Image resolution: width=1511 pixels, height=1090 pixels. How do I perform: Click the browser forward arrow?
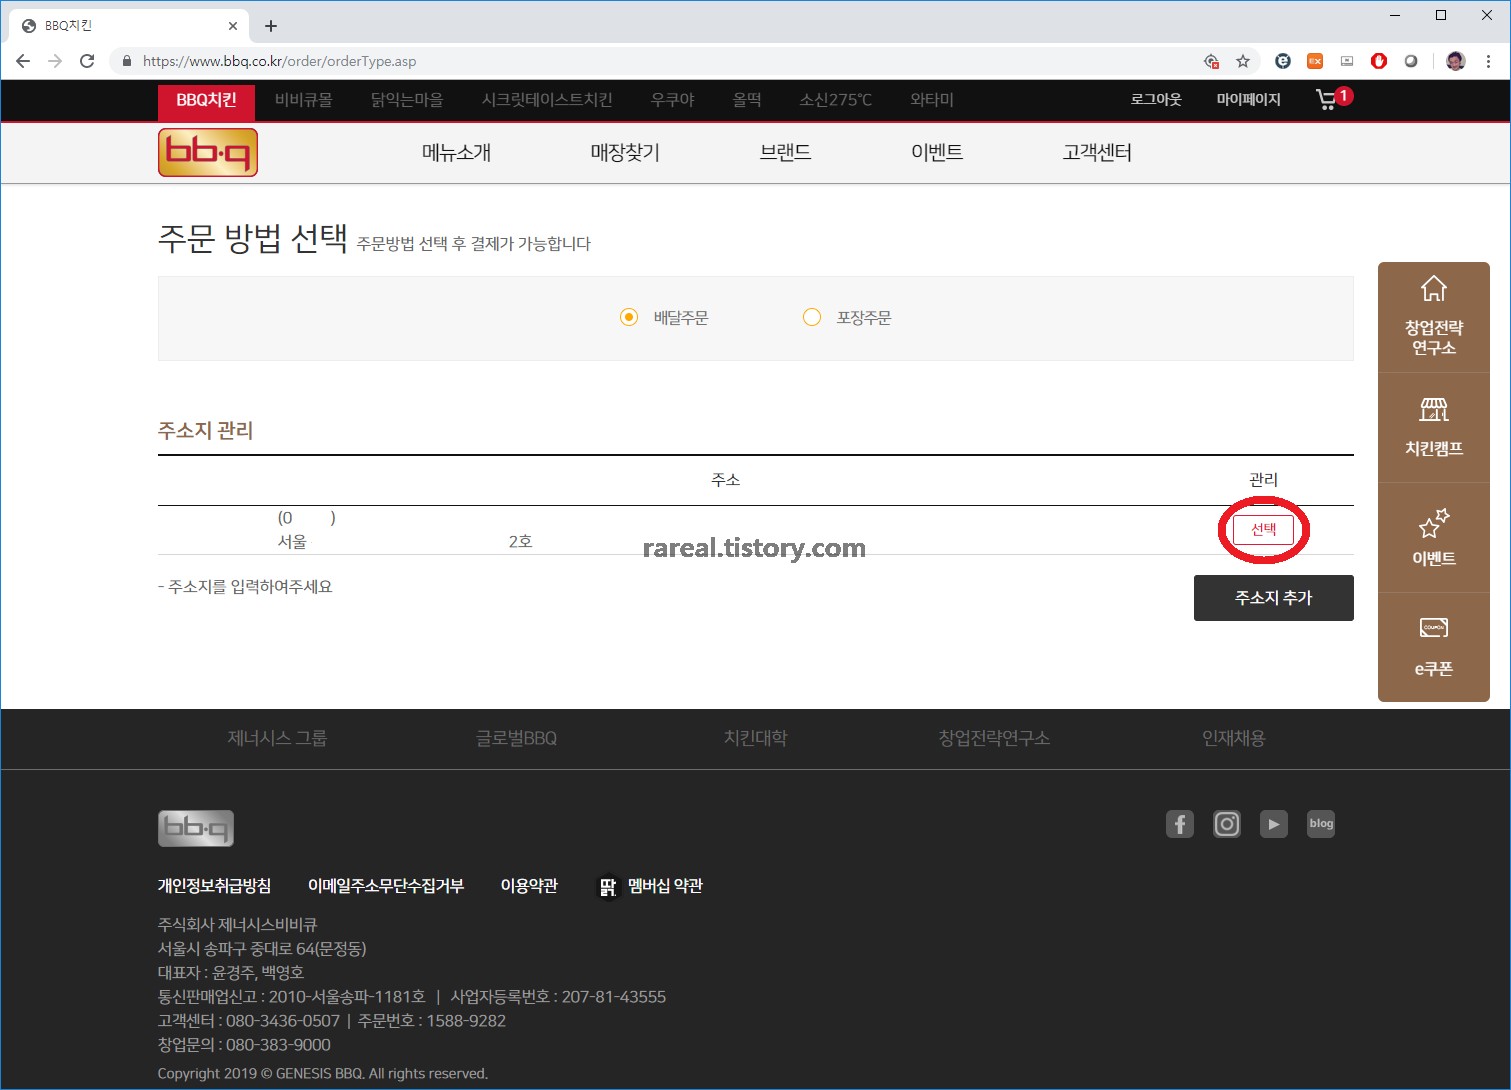(55, 61)
